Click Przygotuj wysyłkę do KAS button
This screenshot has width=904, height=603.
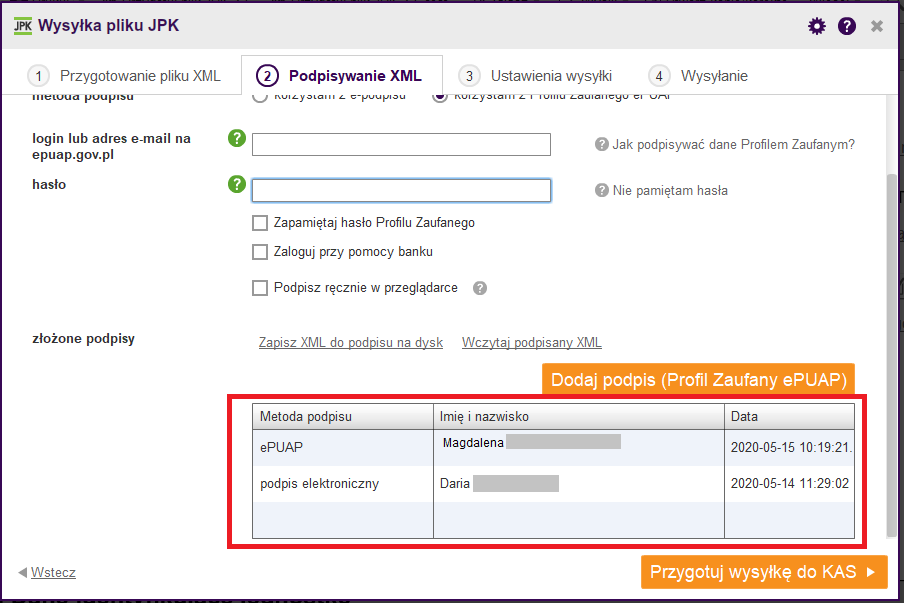[764, 572]
